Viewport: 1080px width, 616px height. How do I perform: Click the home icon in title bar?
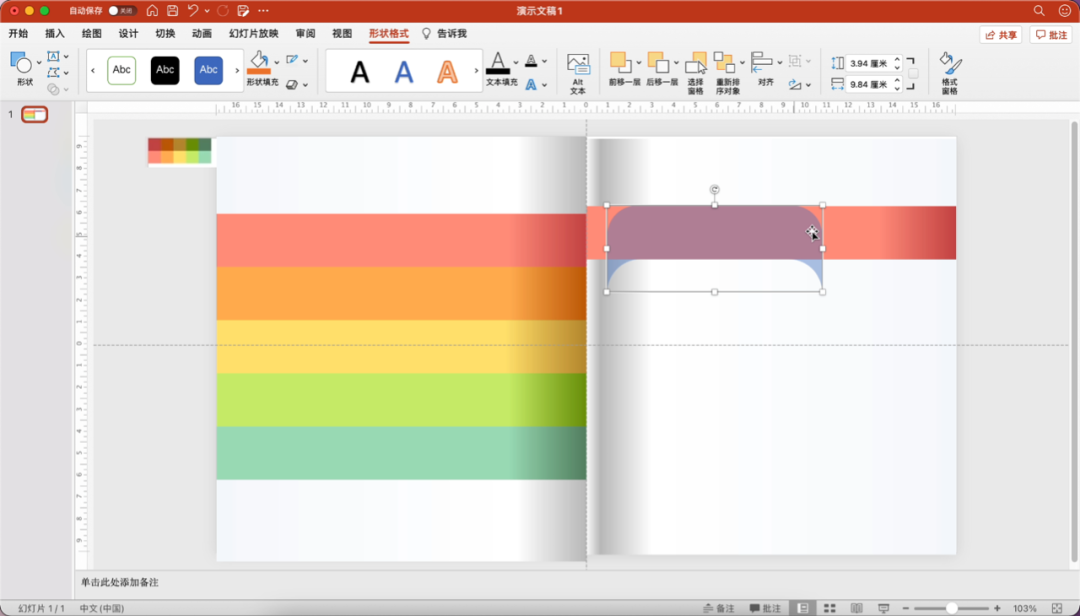pyautogui.click(x=152, y=10)
